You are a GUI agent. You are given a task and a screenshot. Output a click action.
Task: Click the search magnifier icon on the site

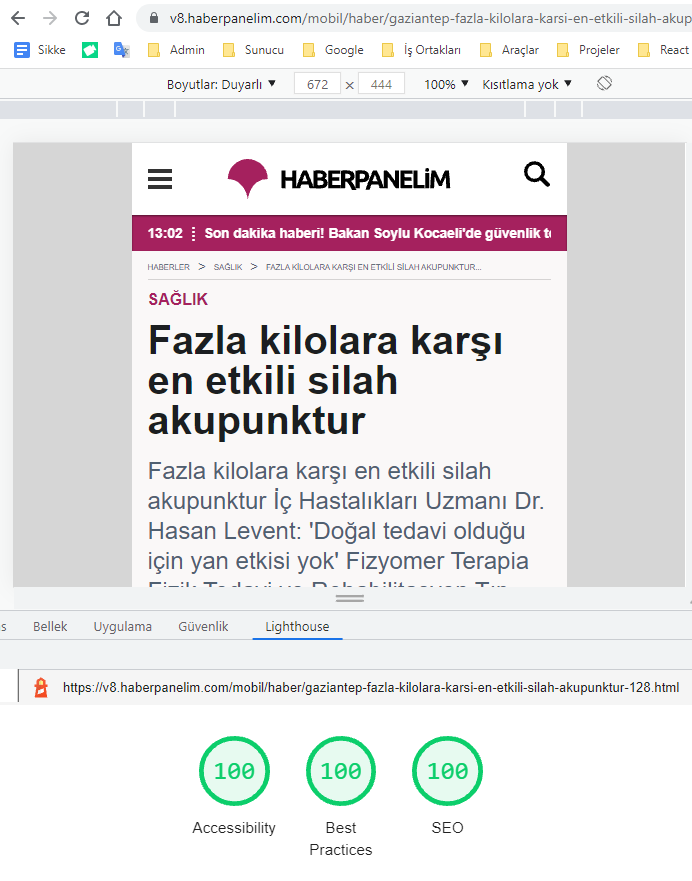coord(537,175)
